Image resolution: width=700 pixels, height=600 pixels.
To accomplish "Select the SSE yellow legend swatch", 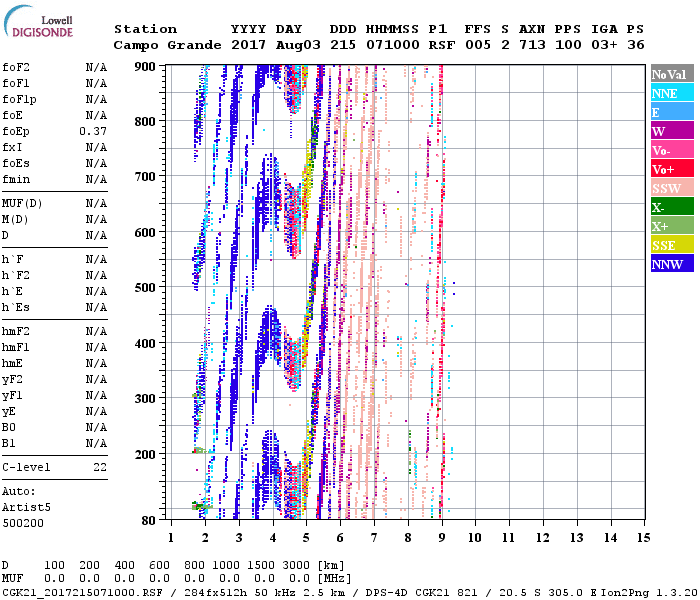I will click(x=672, y=245).
